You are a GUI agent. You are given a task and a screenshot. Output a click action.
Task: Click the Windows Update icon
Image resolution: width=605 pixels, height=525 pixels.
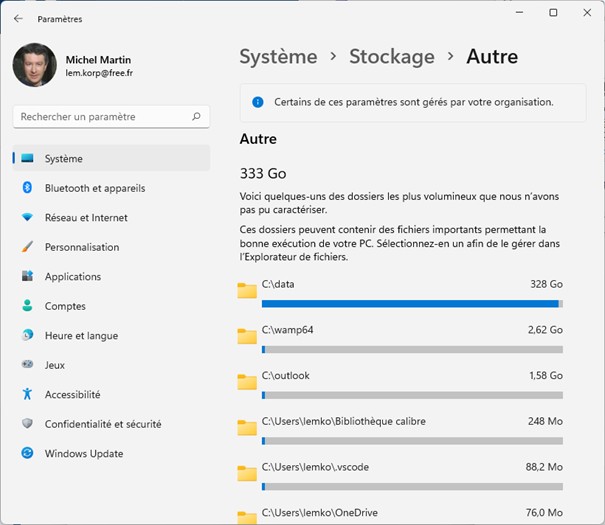point(27,454)
